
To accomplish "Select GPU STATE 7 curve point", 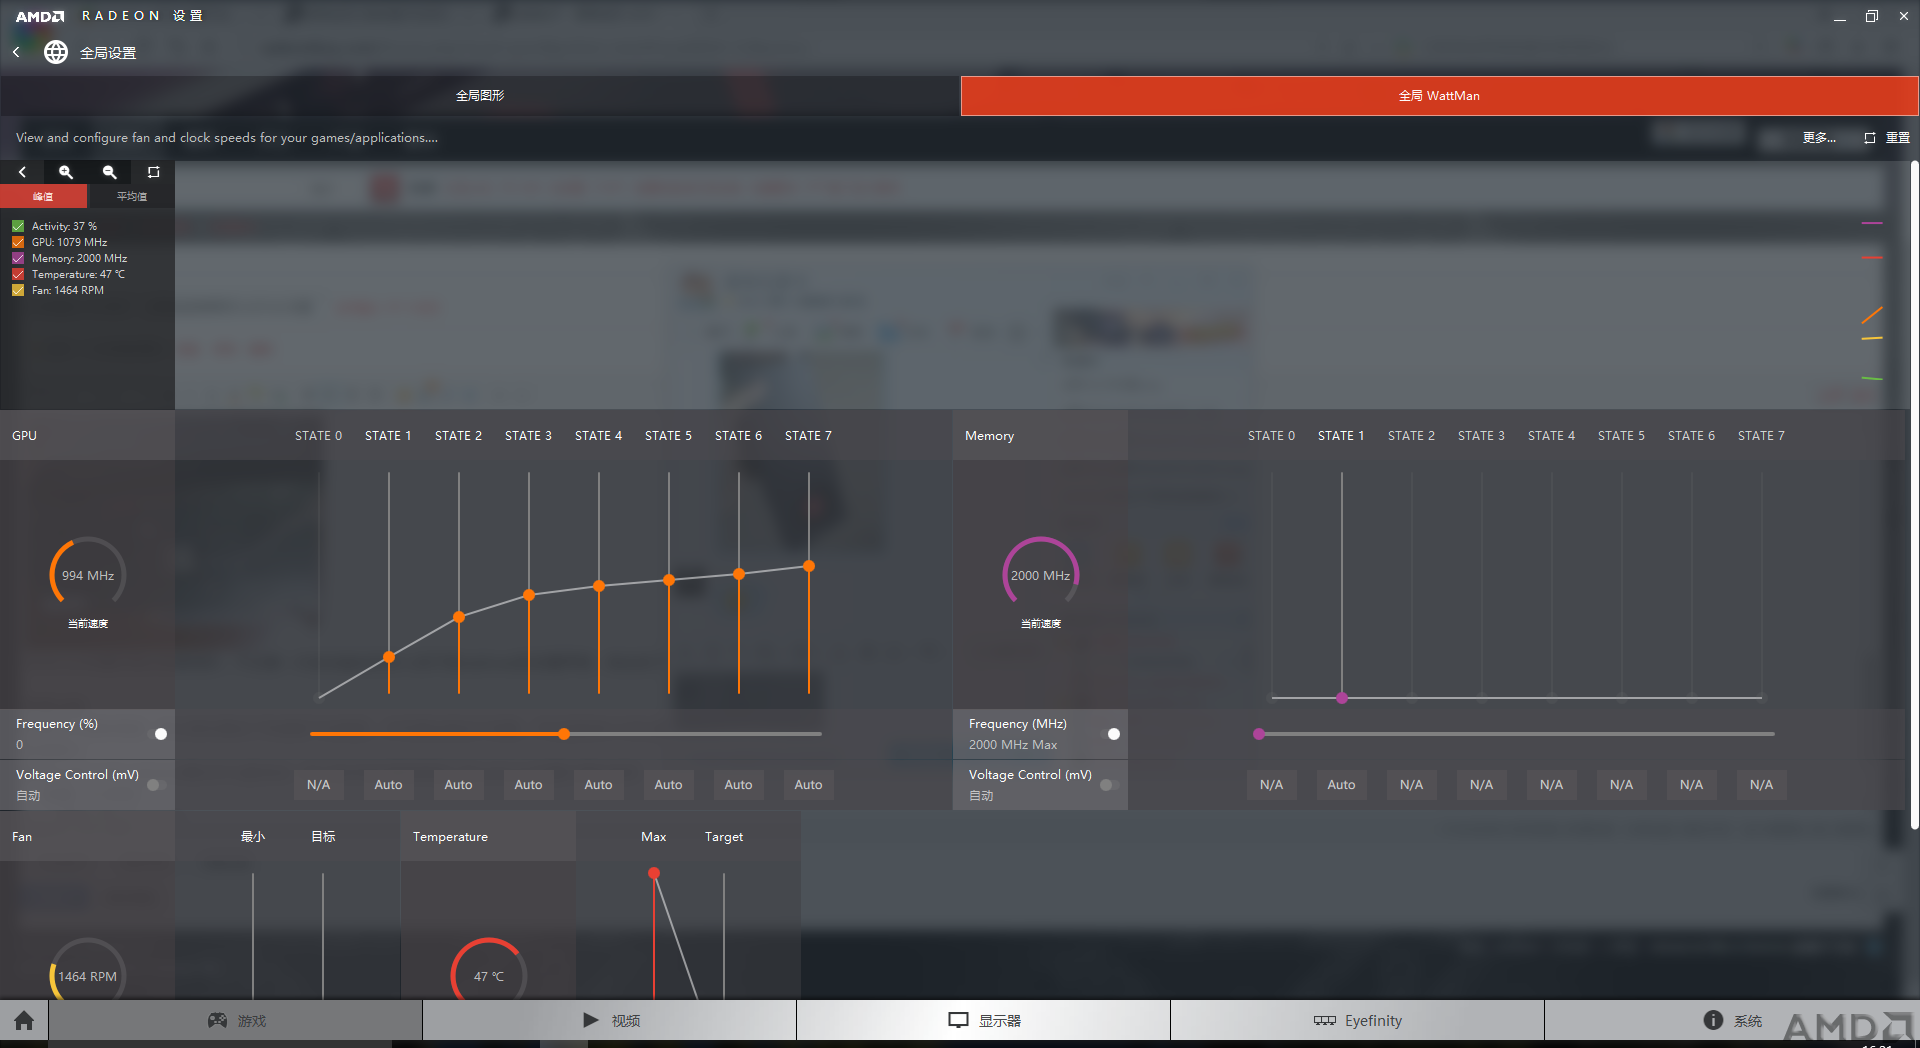I will 809,566.
